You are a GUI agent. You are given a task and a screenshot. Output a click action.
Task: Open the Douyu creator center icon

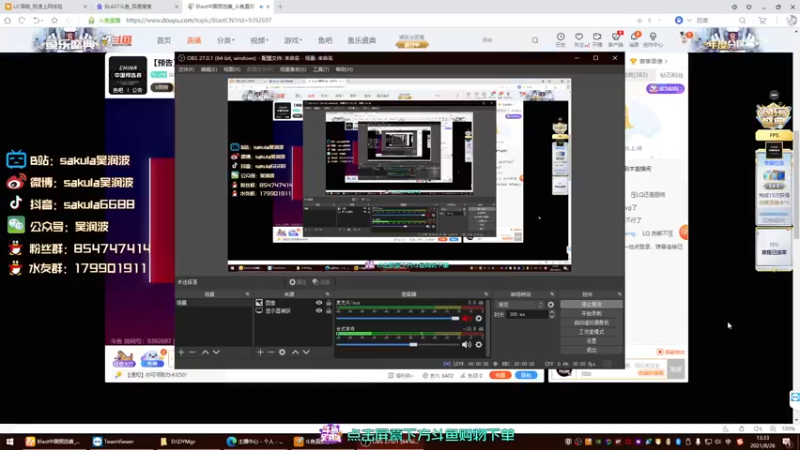pyautogui.click(x=653, y=39)
